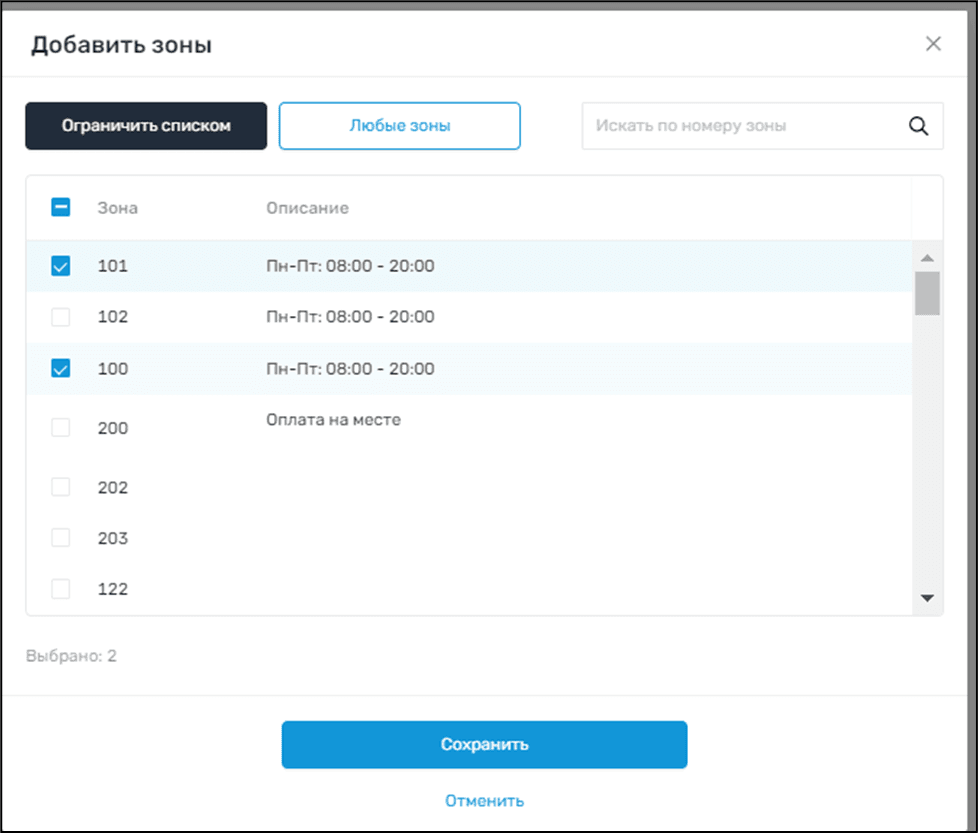This screenshot has width=978, height=833.
Task: Mark the zone 122 checkbox
Action: [60, 589]
